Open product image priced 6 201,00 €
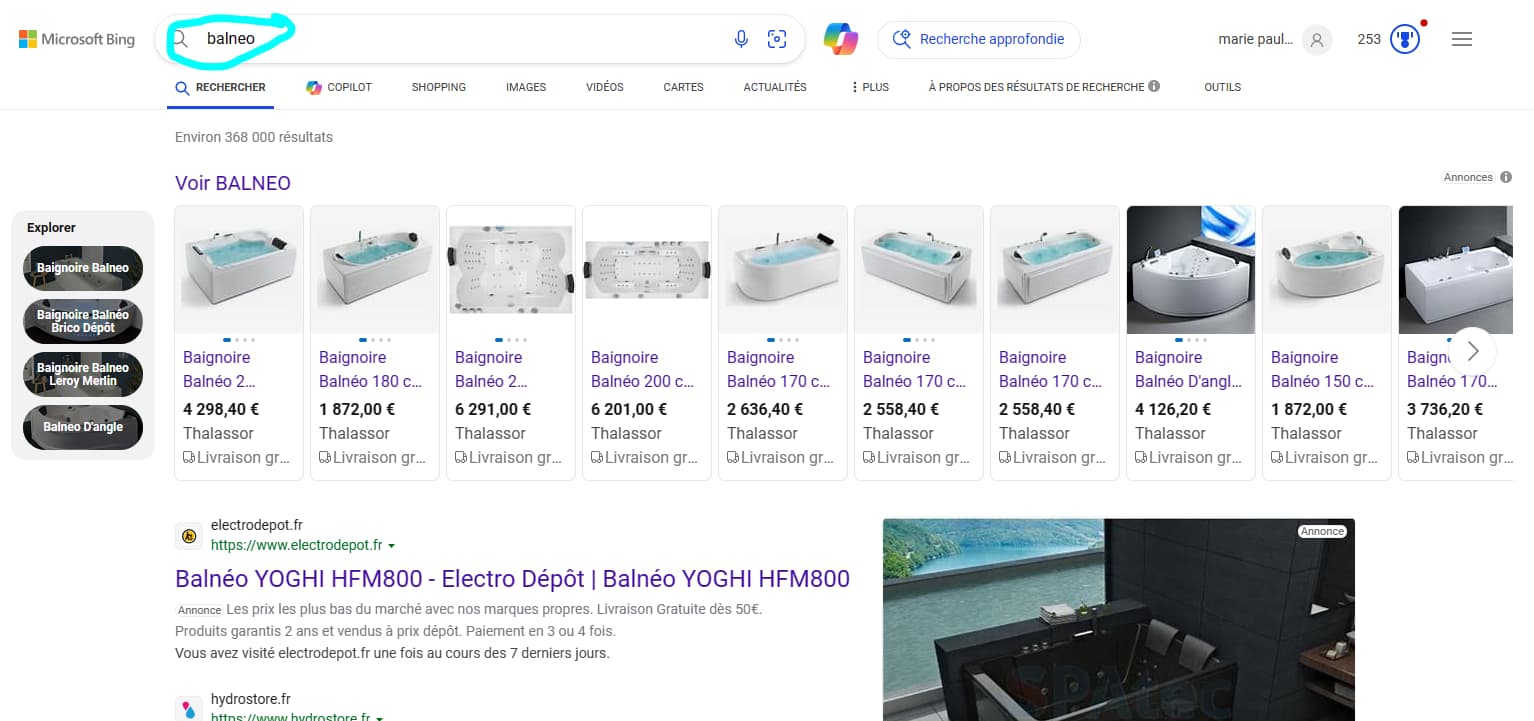Screen dimensions: 1534x721 click(x=647, y=270)
